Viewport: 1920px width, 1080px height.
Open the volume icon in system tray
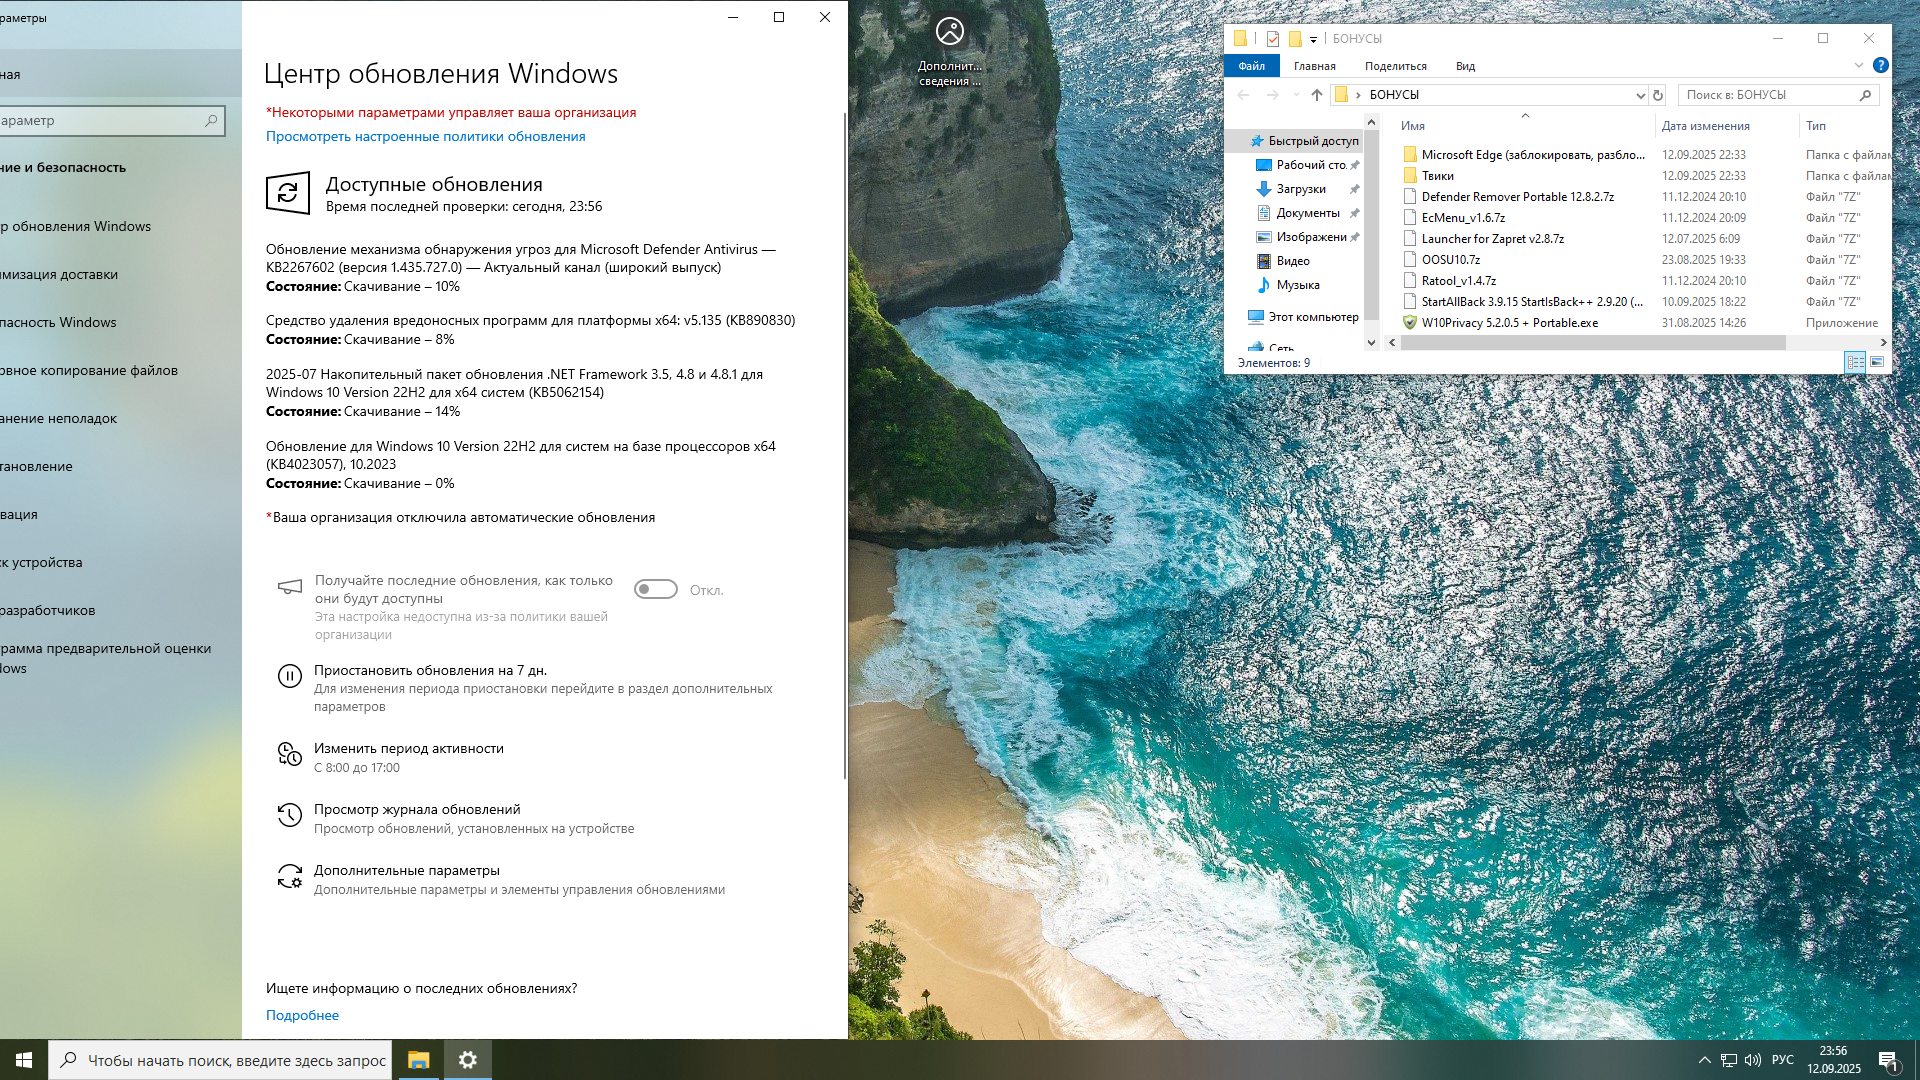pos(1753,1060)
